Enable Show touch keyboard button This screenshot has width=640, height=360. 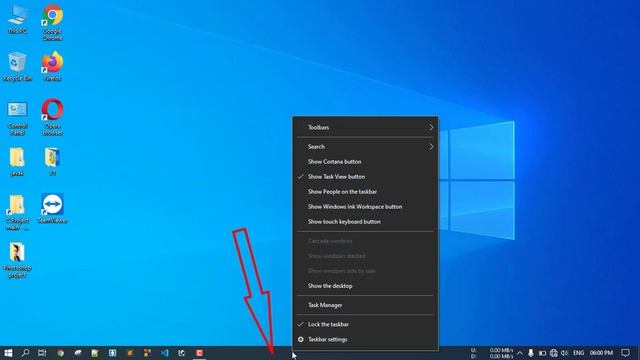pyautogui.click(x=365, y=222)
